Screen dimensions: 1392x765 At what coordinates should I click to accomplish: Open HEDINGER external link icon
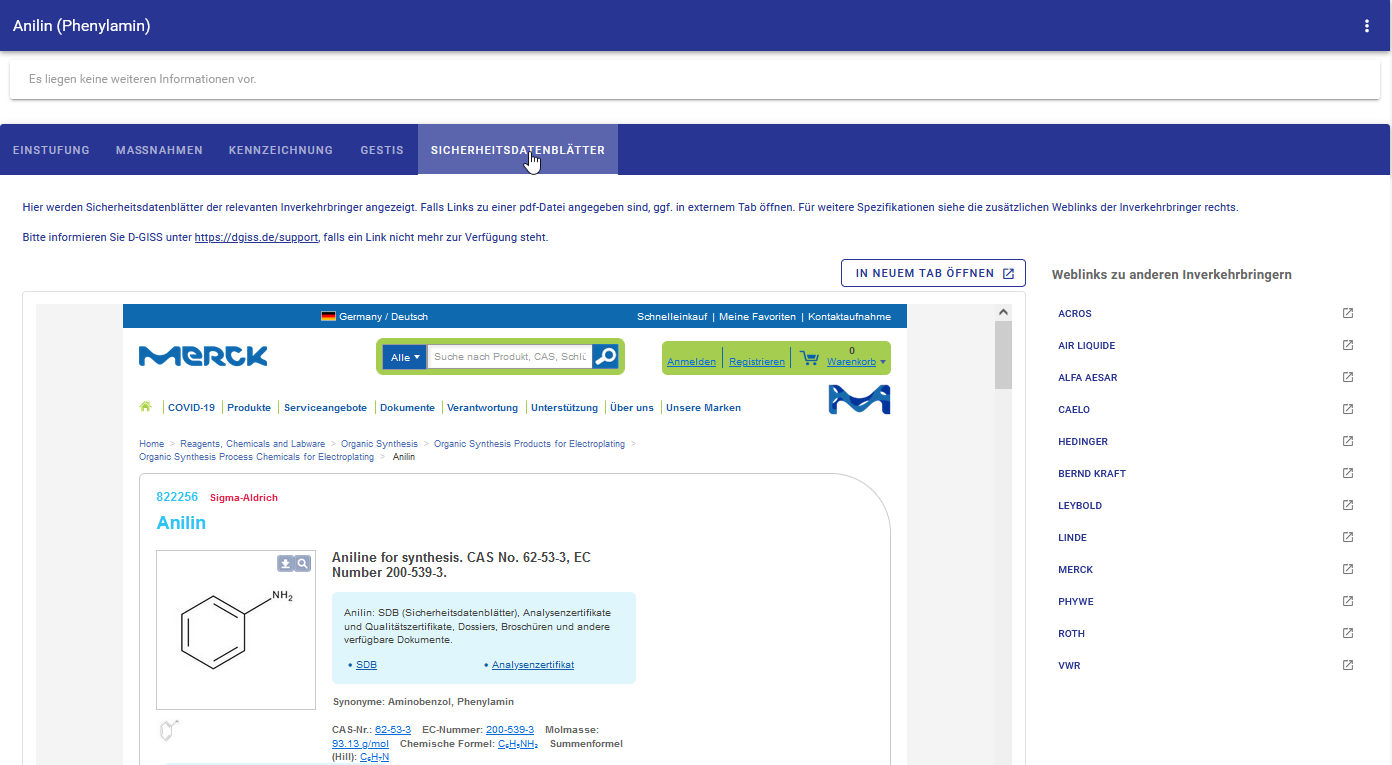pyautogui.click(x=1348, y=441)
